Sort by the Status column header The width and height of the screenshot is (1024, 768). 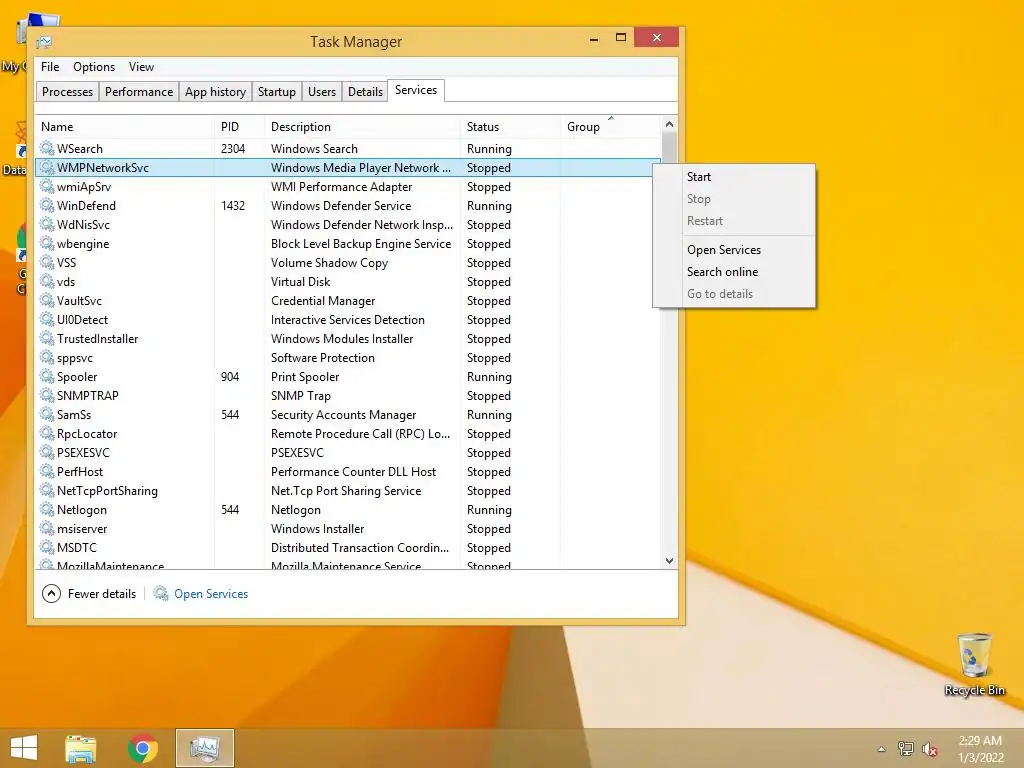tap(510, 127)
